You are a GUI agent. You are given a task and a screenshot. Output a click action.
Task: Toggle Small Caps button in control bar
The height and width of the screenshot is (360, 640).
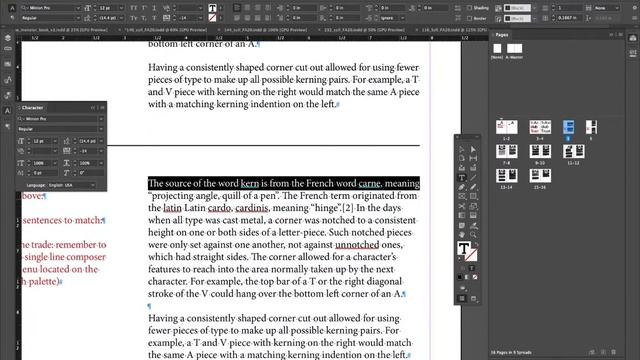tap(133, 18)
